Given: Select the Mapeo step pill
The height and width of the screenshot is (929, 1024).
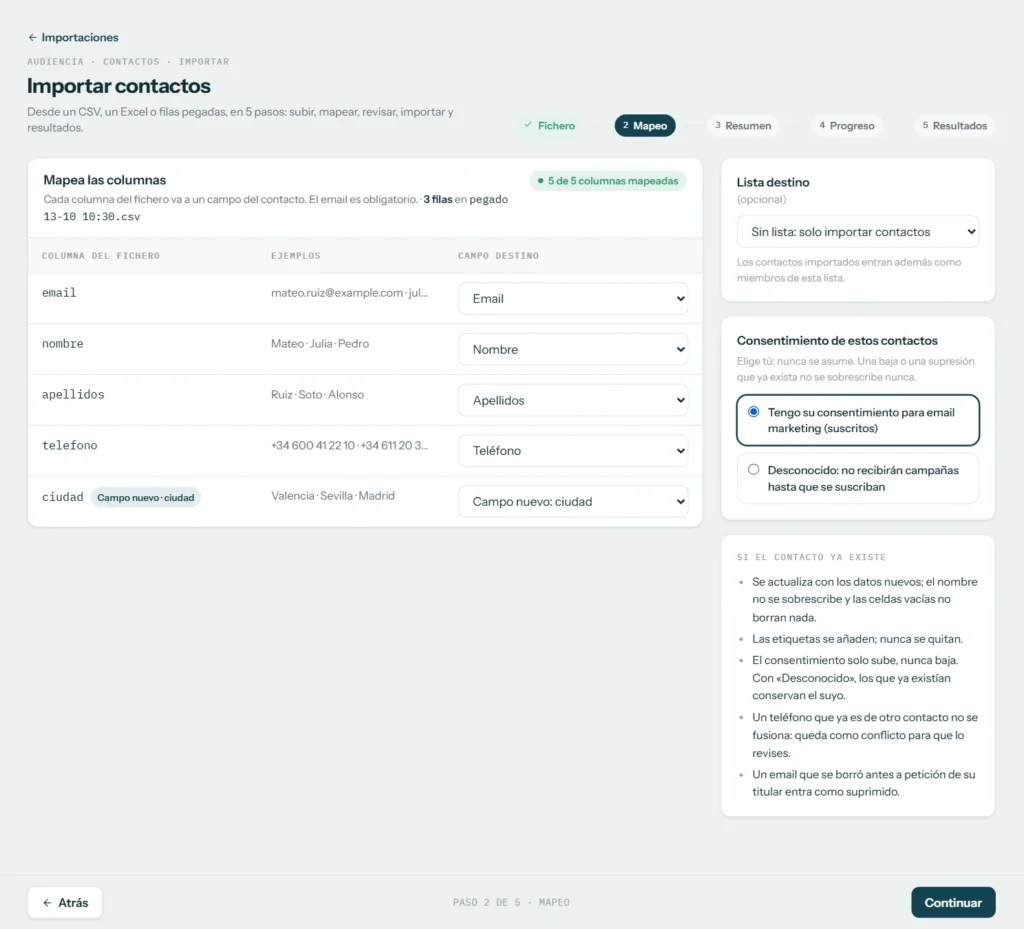Looking at the screenshot, I should (x=645, y=125).
